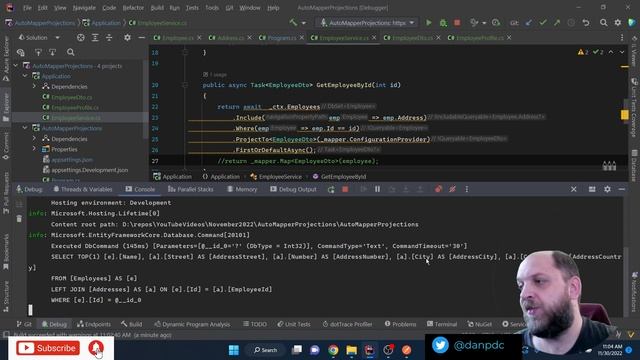Click the view breakpoints red icon
Screen dimensions: 640x360
[438, 189]
